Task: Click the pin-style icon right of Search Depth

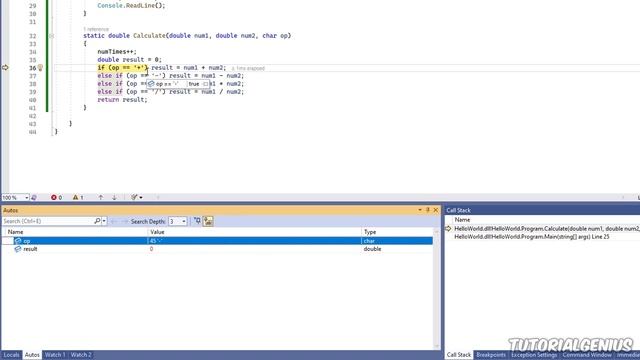Action: [197, 221]
